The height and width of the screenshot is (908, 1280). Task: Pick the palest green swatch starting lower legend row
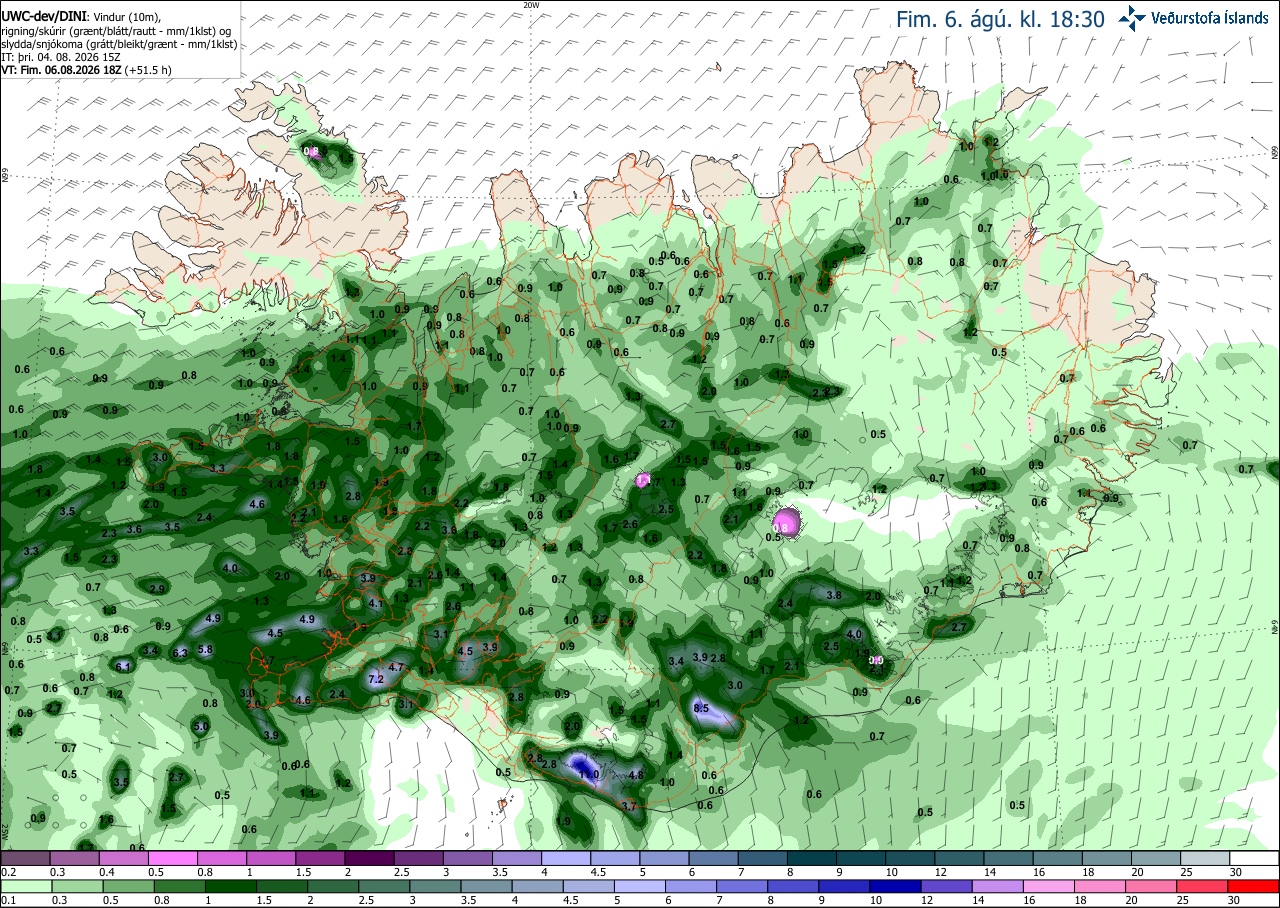tap(25, 886)
